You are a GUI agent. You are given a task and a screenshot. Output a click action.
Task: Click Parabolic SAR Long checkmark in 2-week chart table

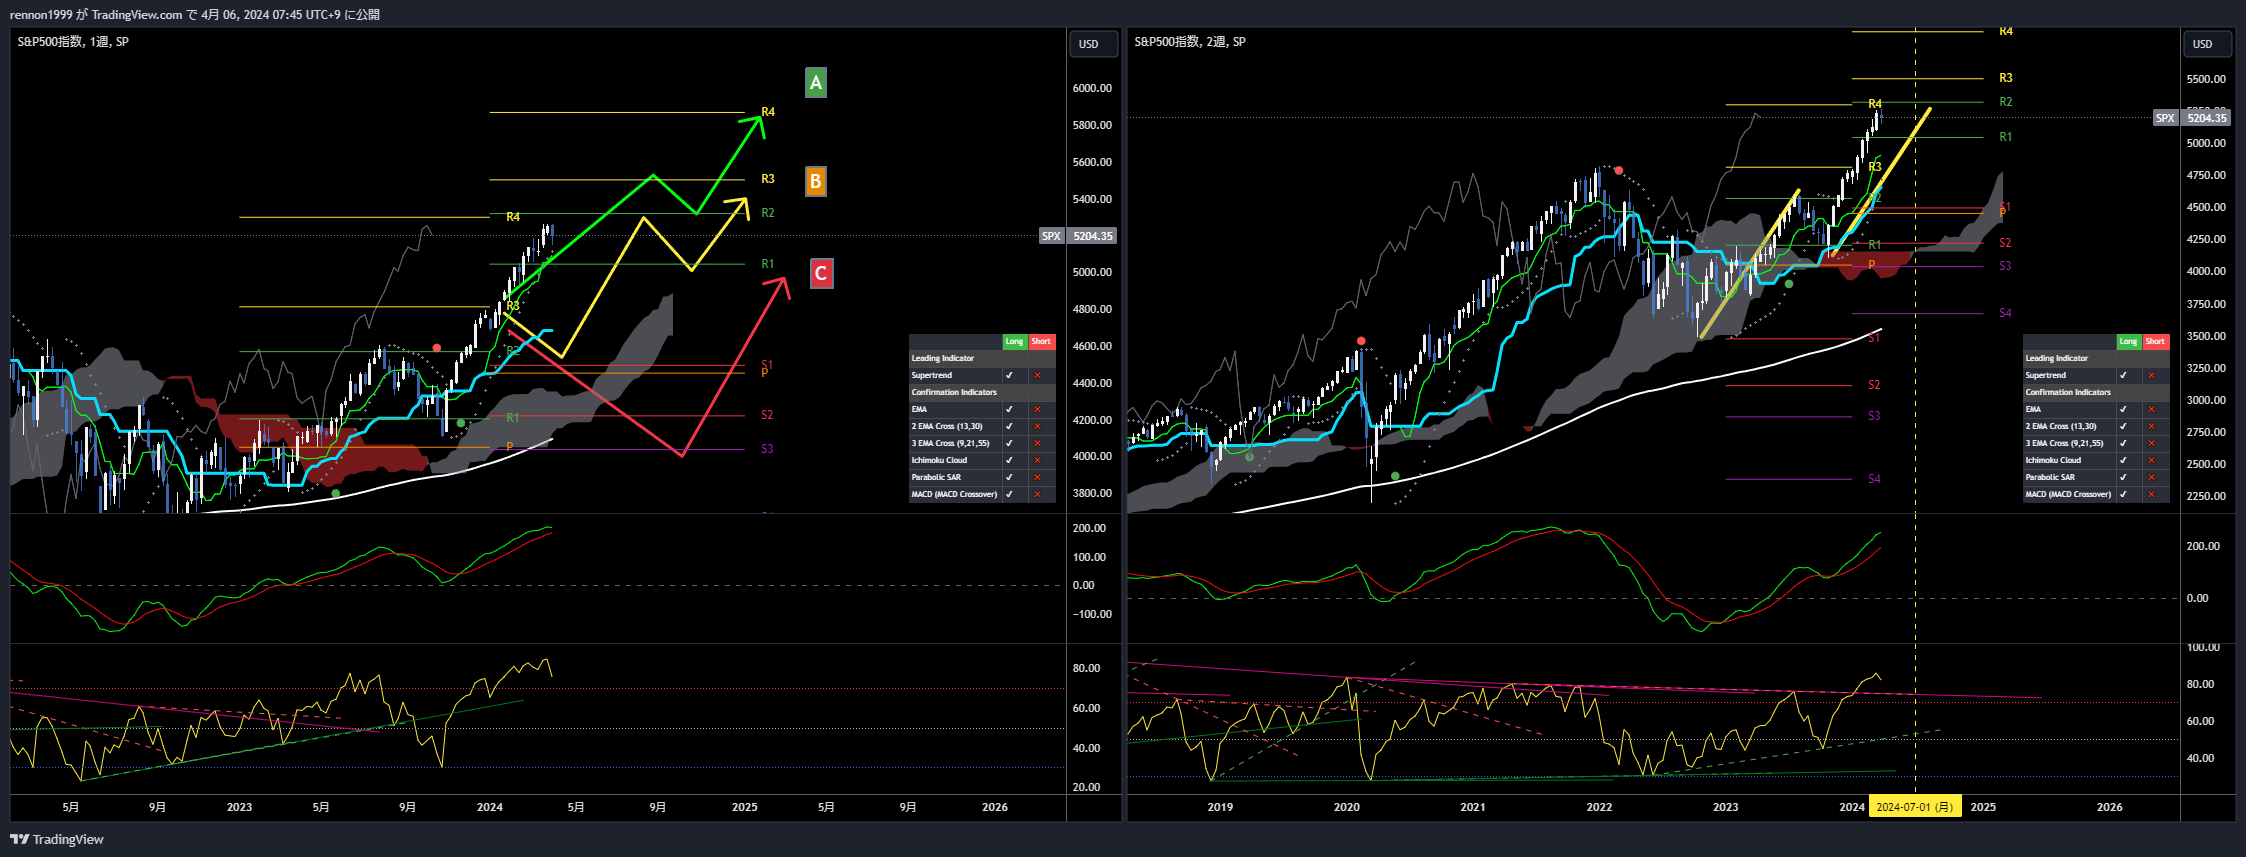click(x=2123, y=477)
